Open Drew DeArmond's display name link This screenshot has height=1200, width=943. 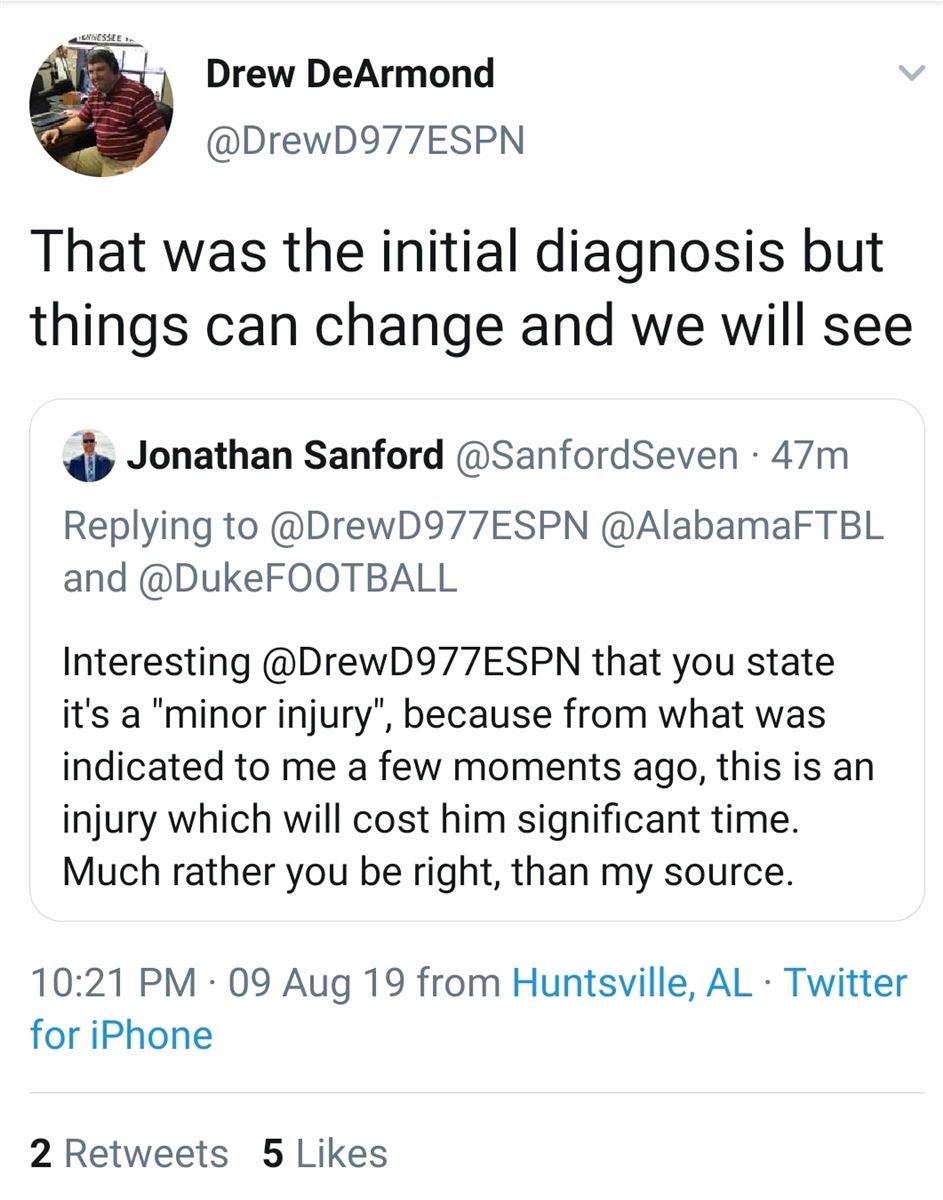click(x=350, y=74)
